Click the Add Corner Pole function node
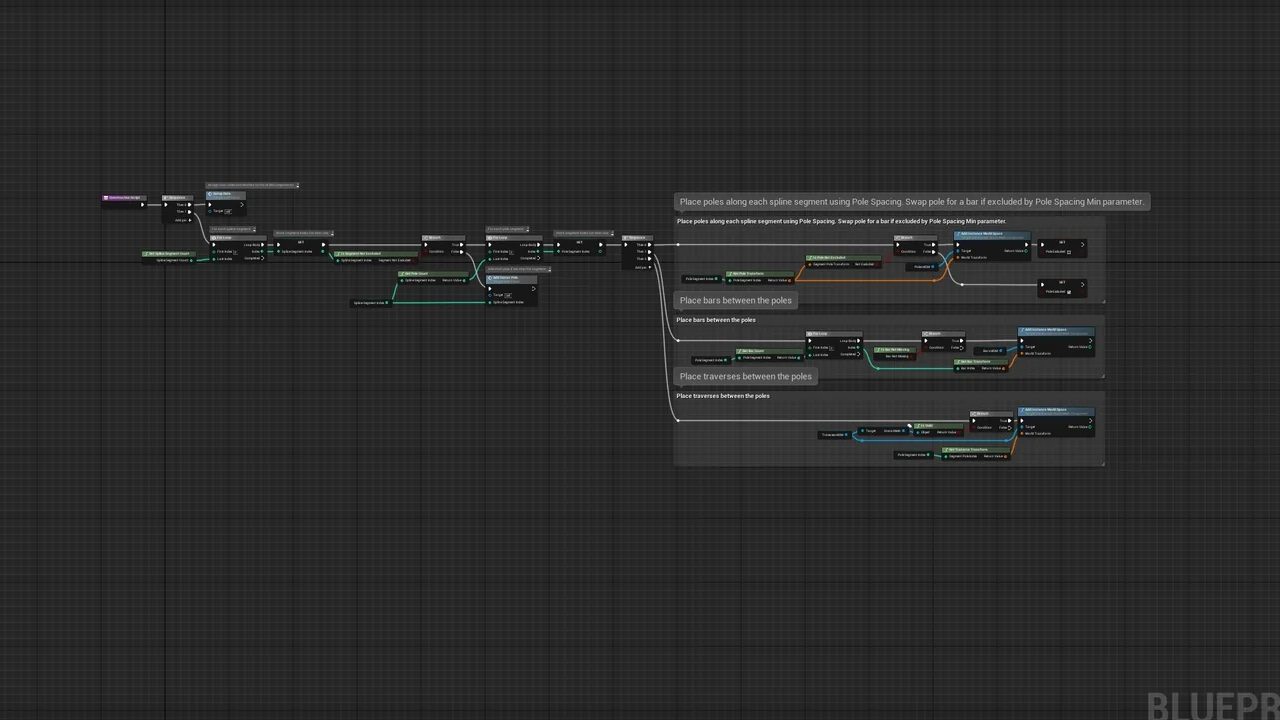Image resolution: width=1280 pixels, height=720 pixels. 503,278
